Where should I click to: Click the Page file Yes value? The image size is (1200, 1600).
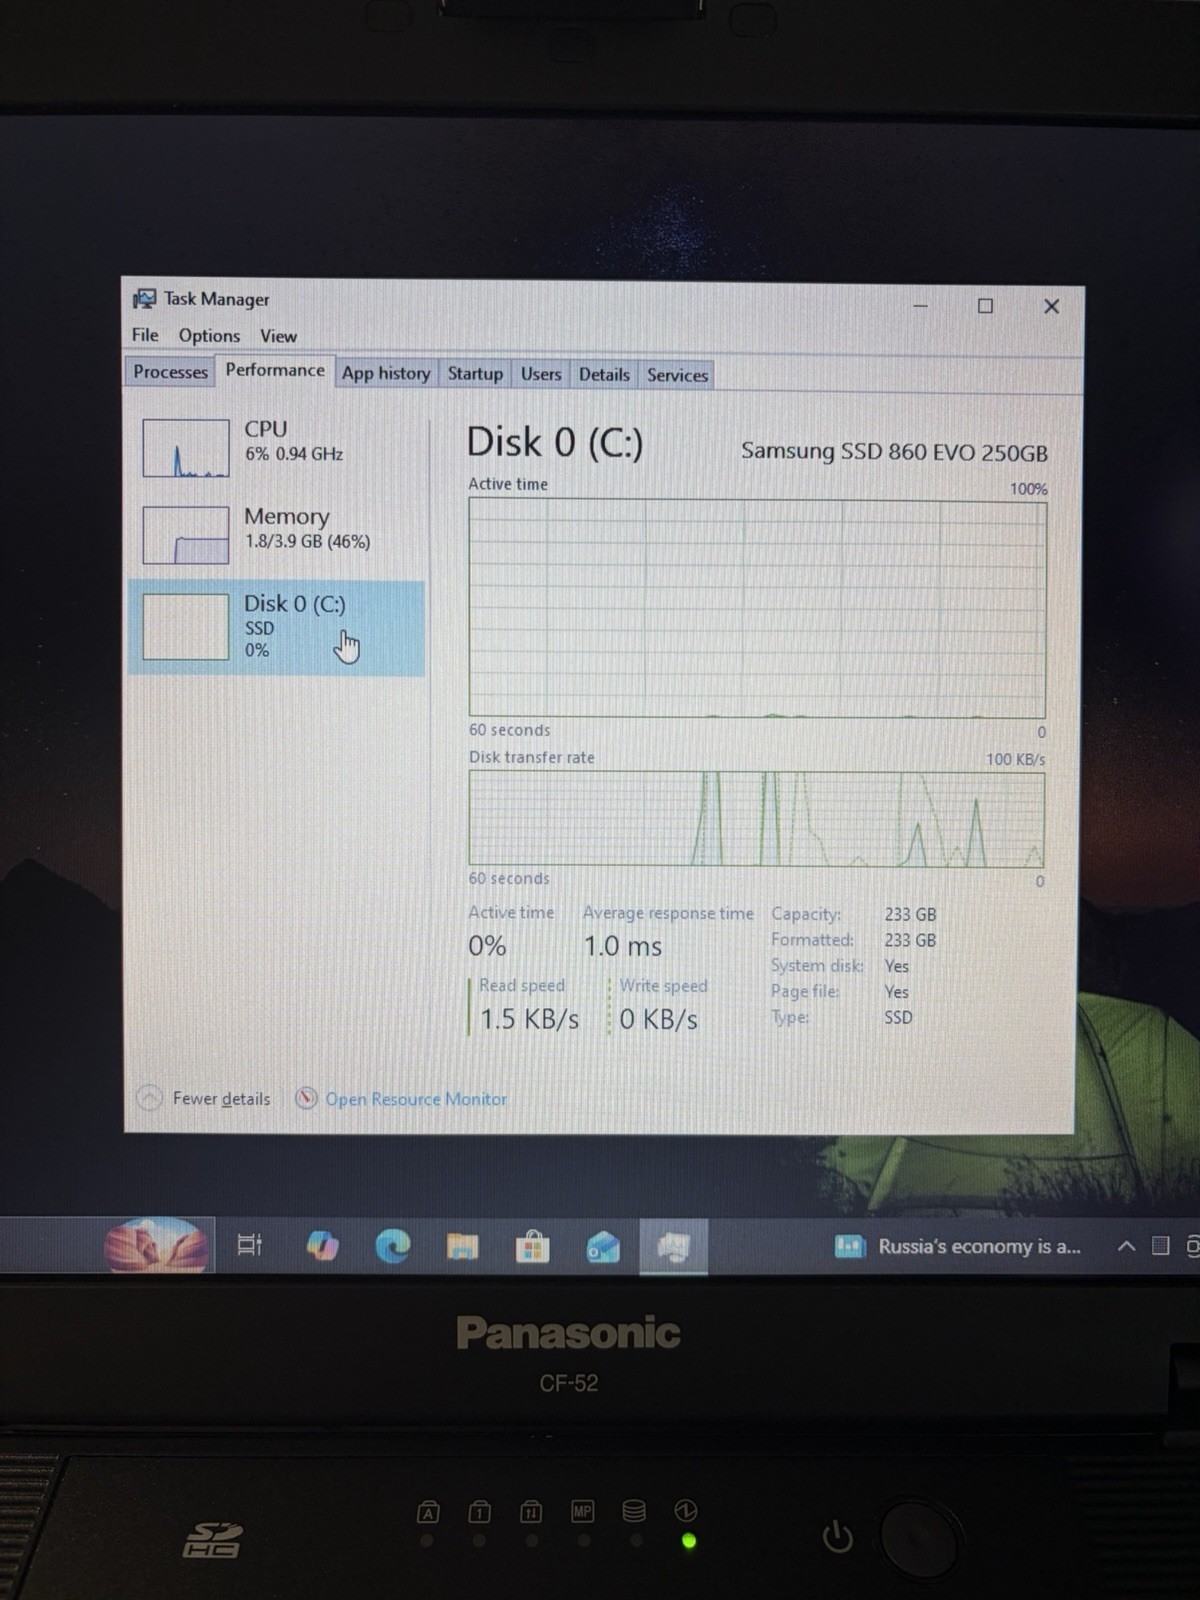pyautogui.click(x=896, y=992)
